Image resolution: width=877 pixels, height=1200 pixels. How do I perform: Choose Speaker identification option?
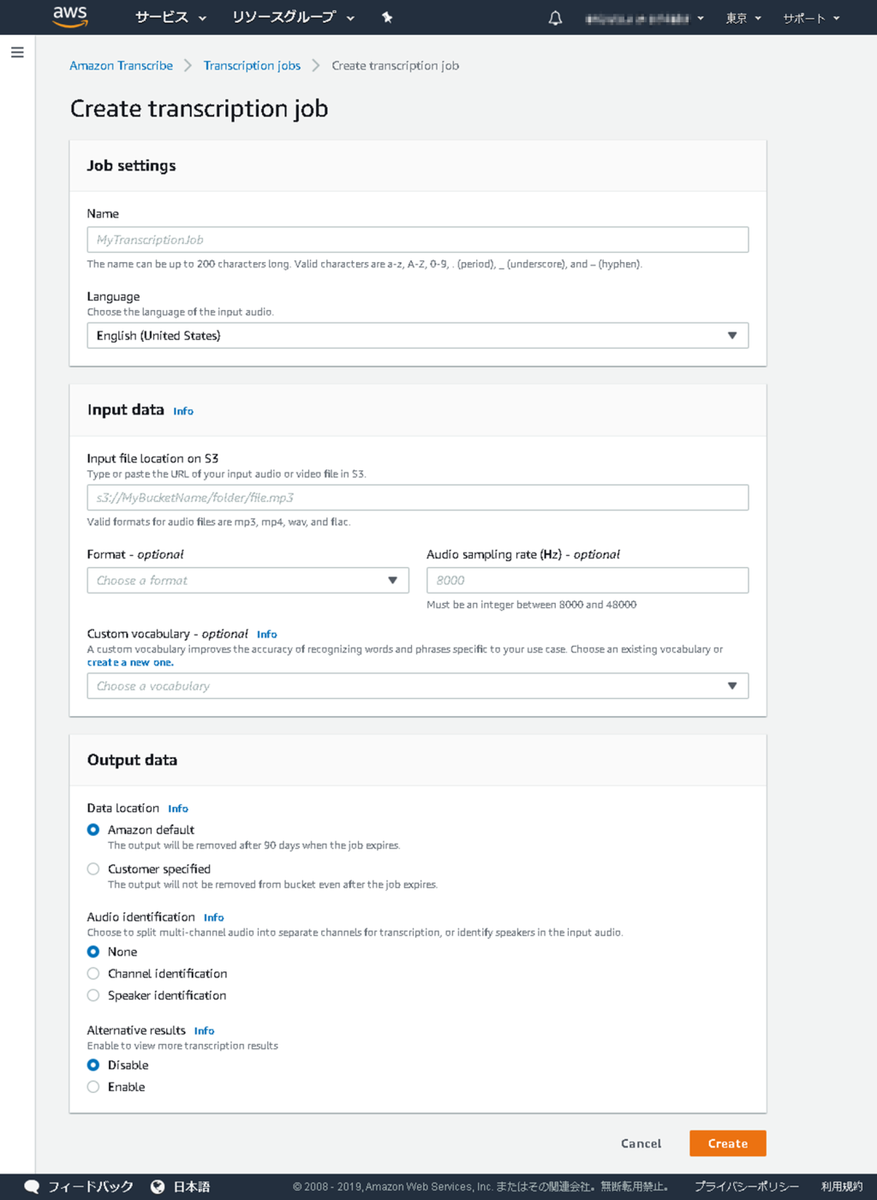[x=93, y=996]
